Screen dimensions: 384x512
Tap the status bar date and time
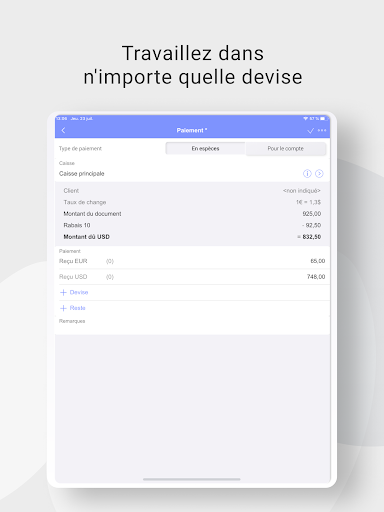click(75, 119)
